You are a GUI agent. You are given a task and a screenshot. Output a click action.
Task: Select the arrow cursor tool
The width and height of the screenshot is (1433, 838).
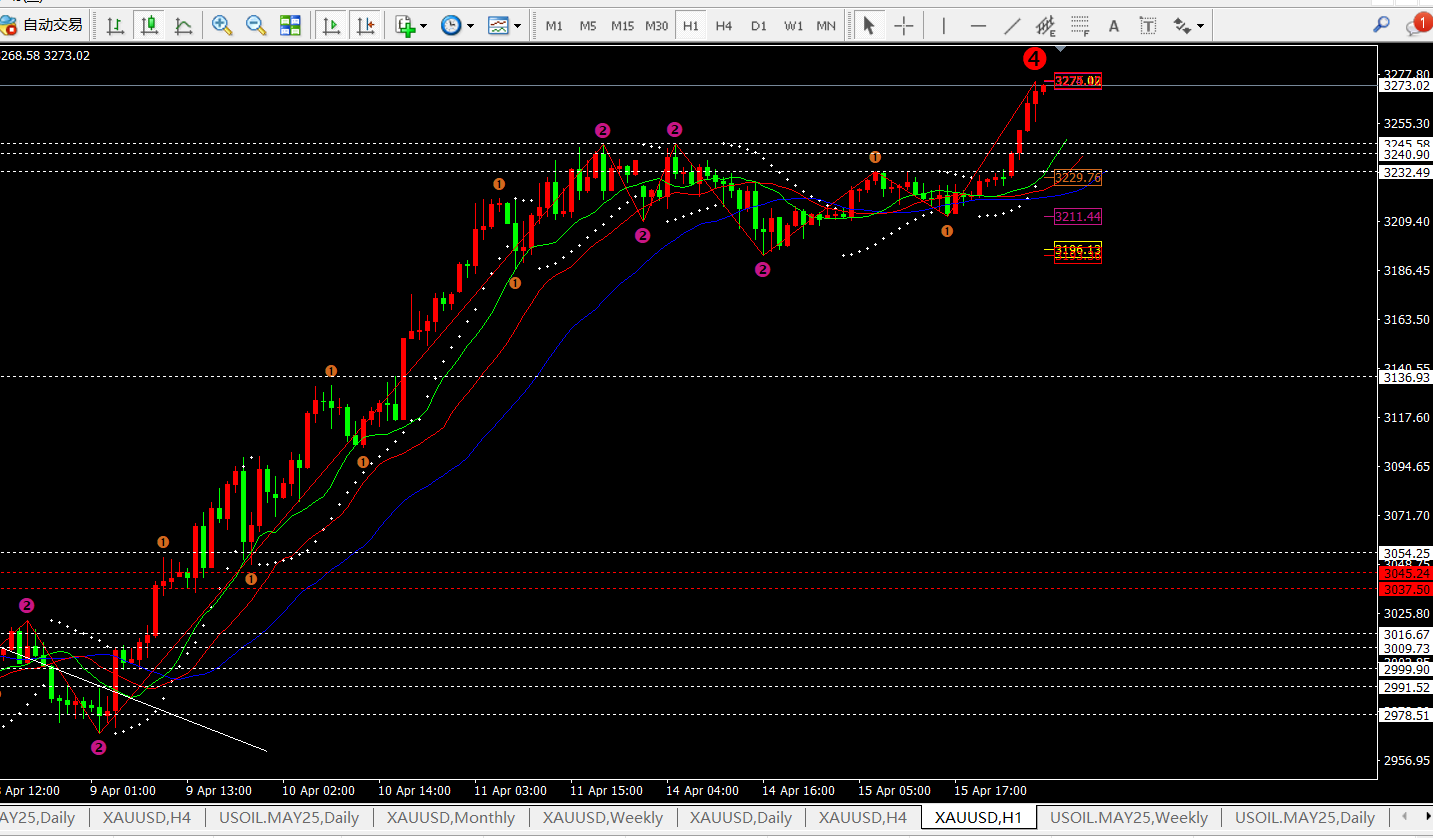[868, 25]
